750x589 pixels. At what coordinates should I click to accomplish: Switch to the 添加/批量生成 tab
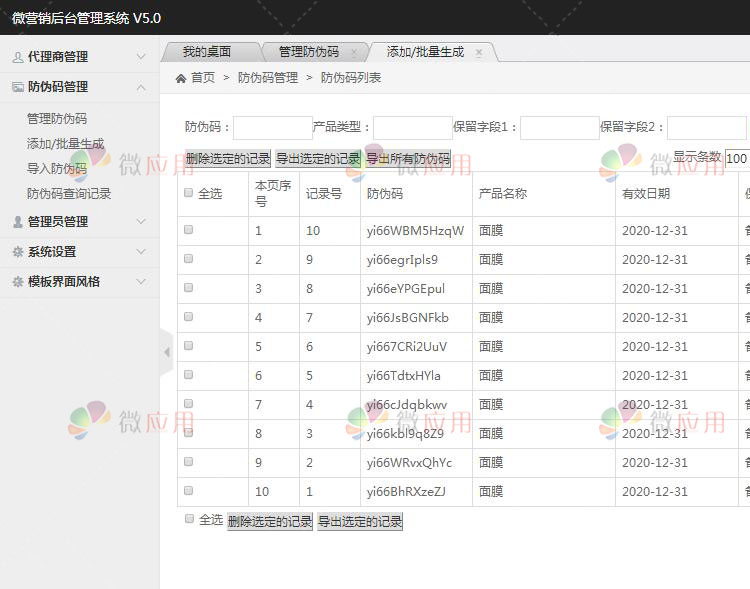coord(425,52)
